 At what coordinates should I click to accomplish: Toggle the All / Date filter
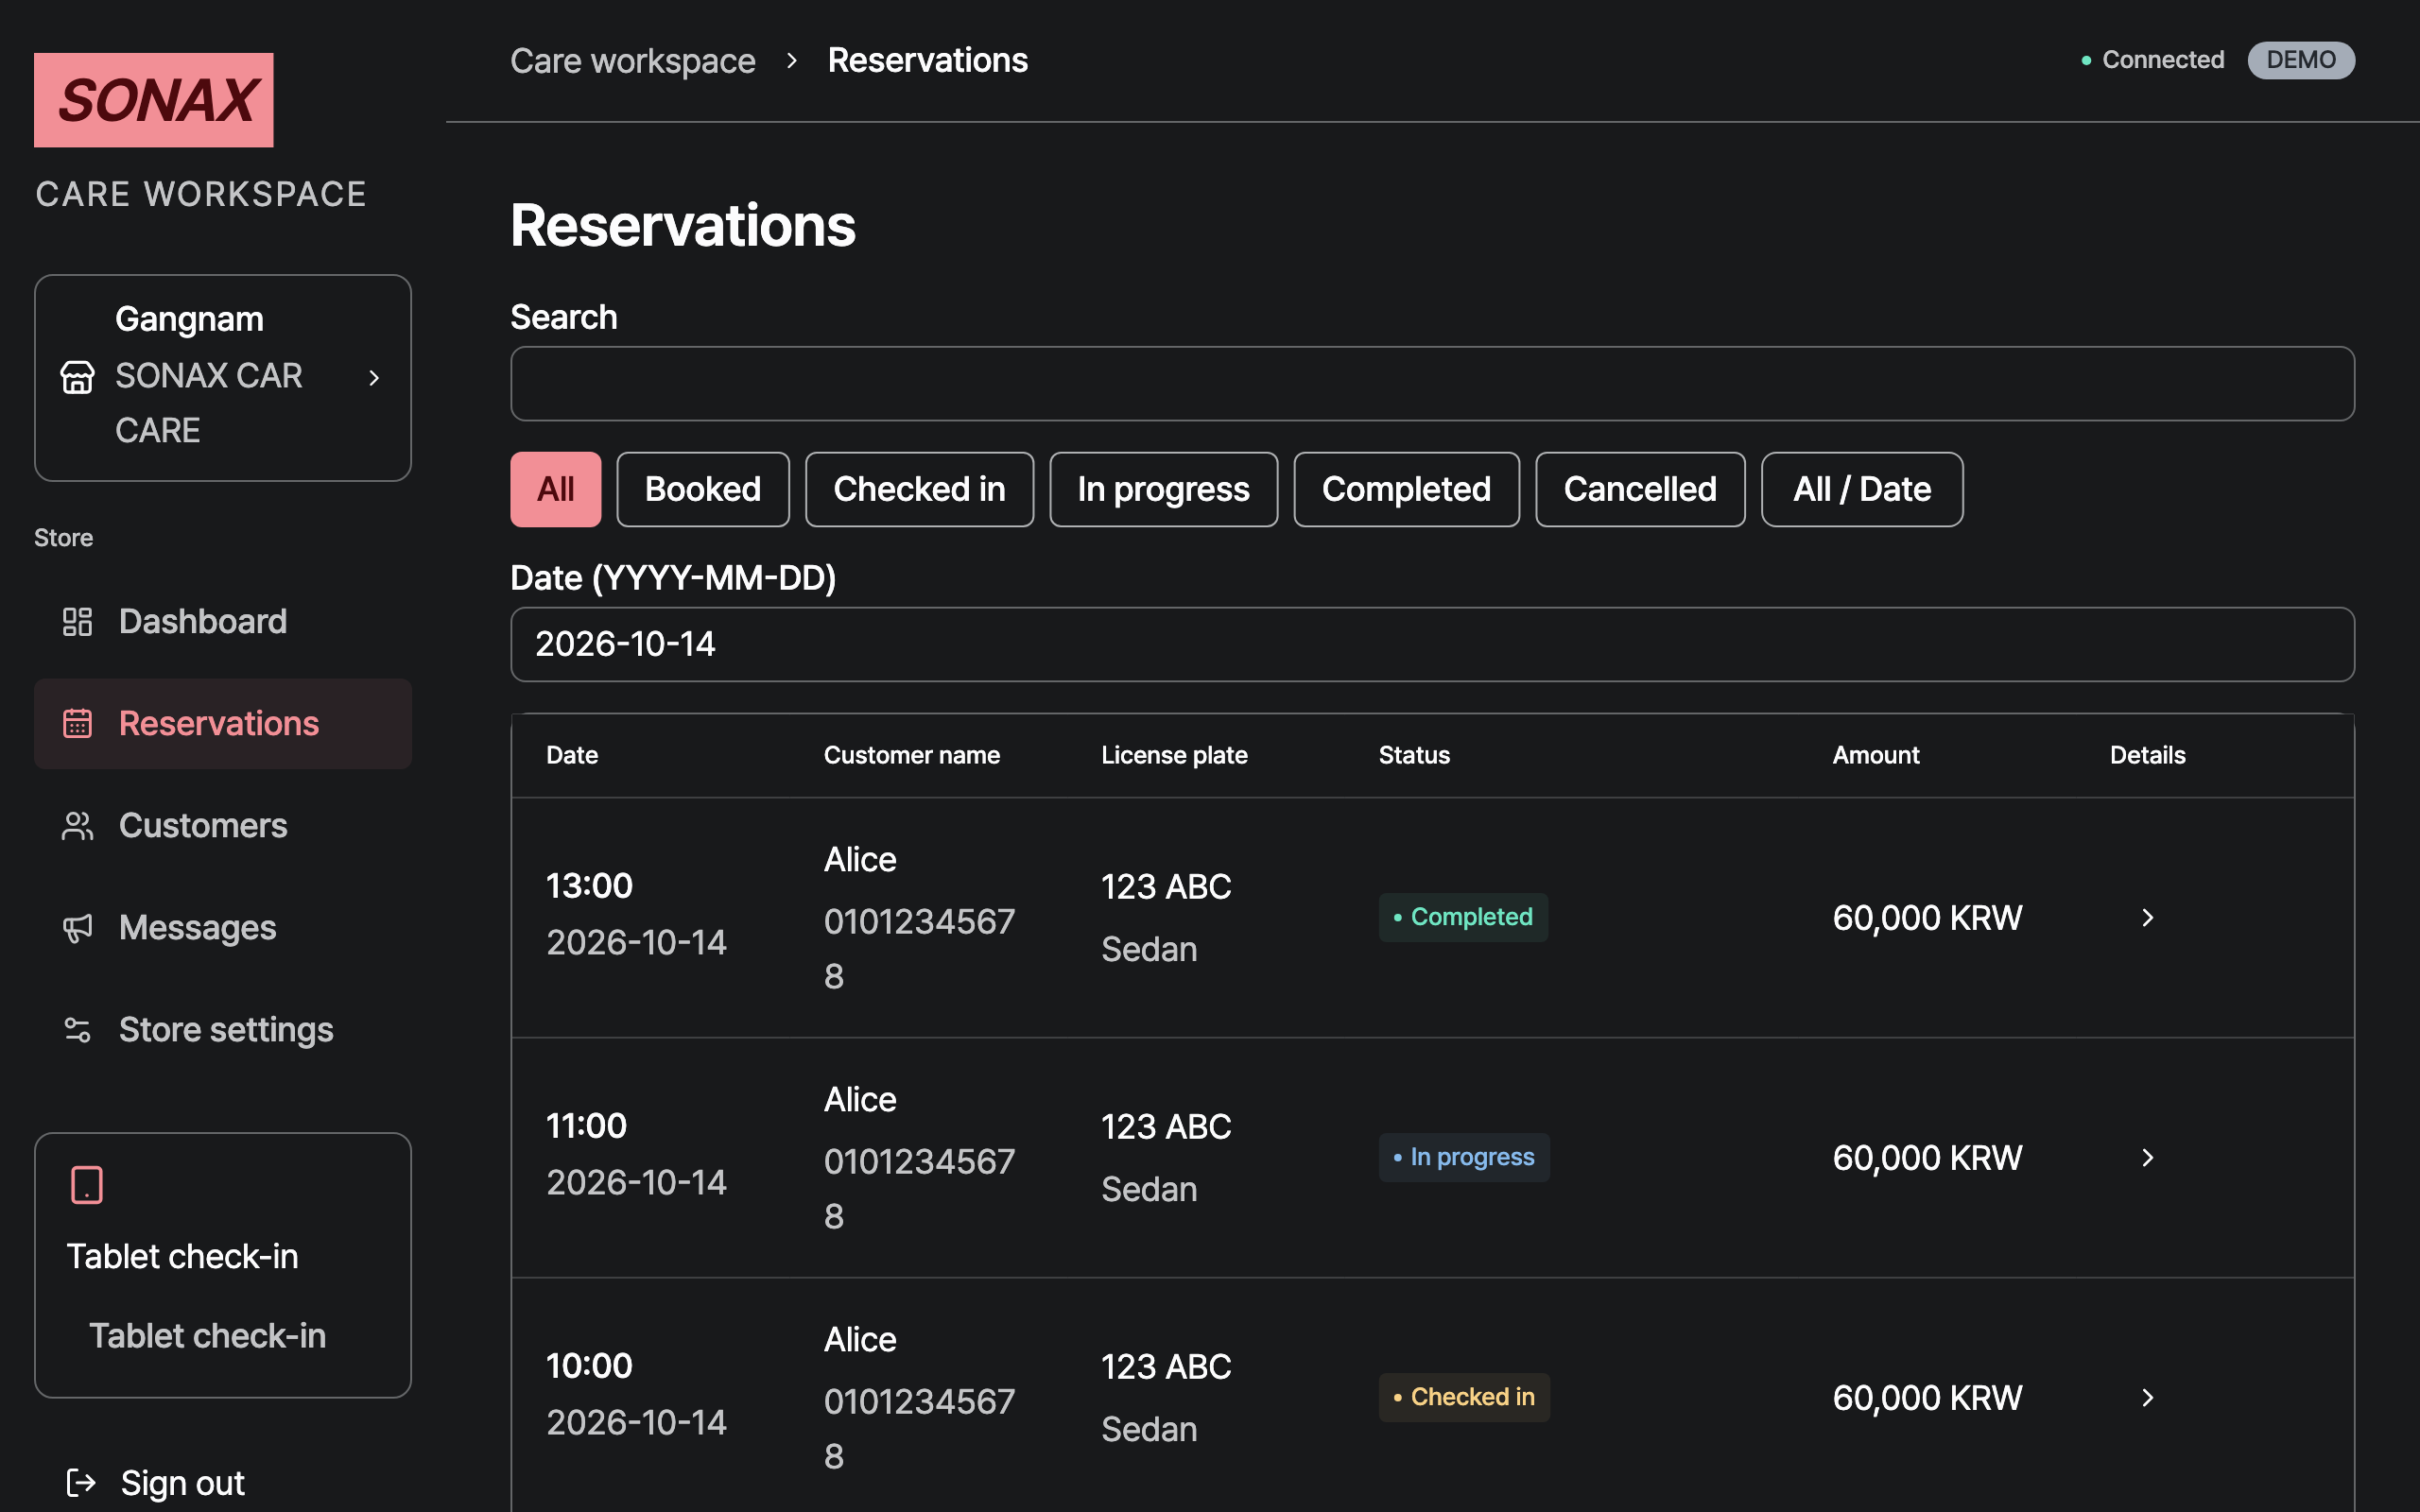click(1862, 489)
